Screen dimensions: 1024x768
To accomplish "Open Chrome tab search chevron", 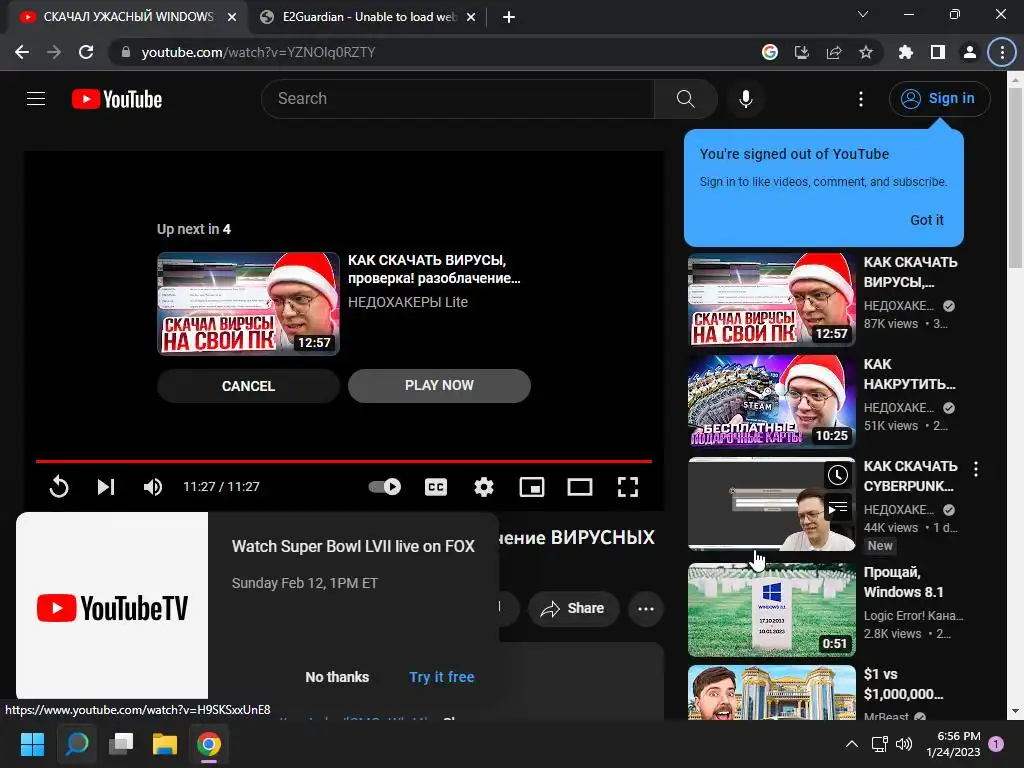I will coord(863,14).
